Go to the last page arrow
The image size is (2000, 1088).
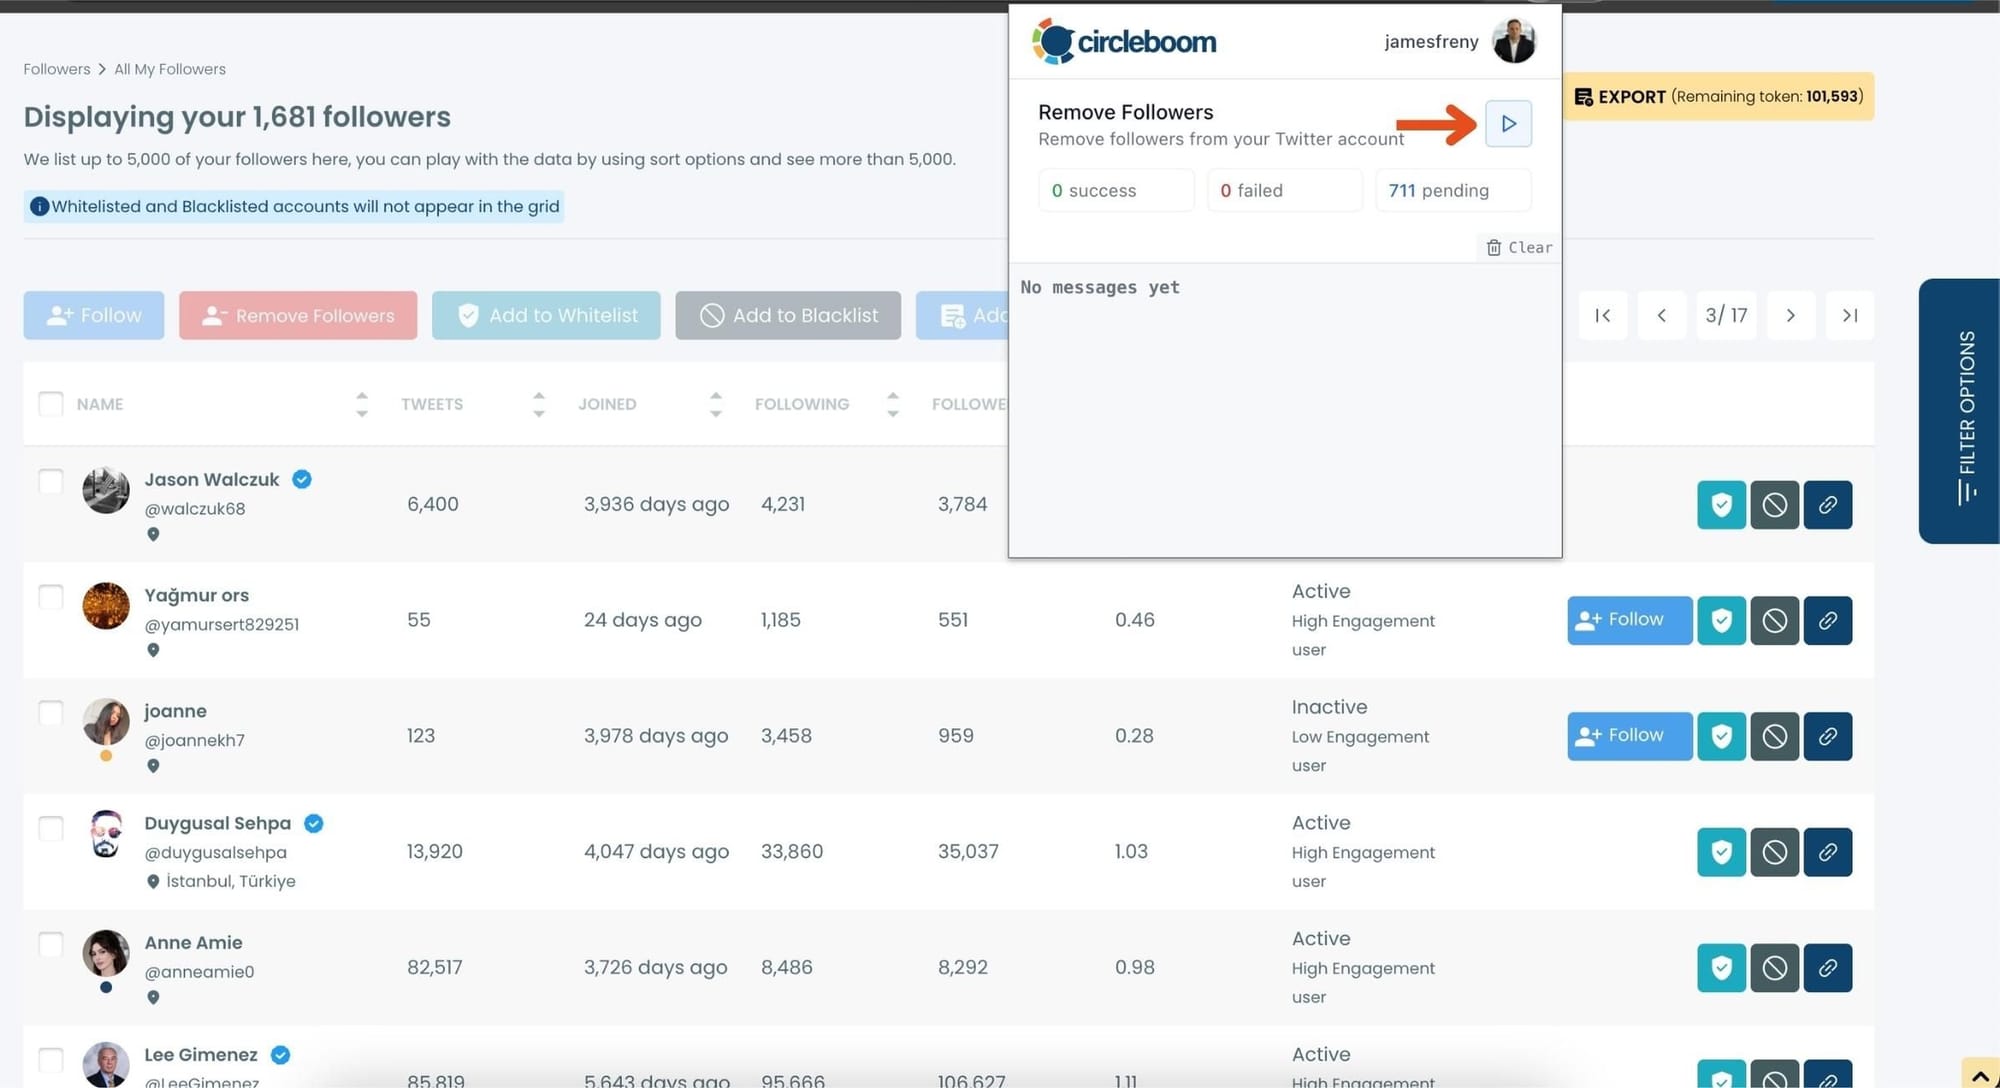click(x=1849, y=316)
